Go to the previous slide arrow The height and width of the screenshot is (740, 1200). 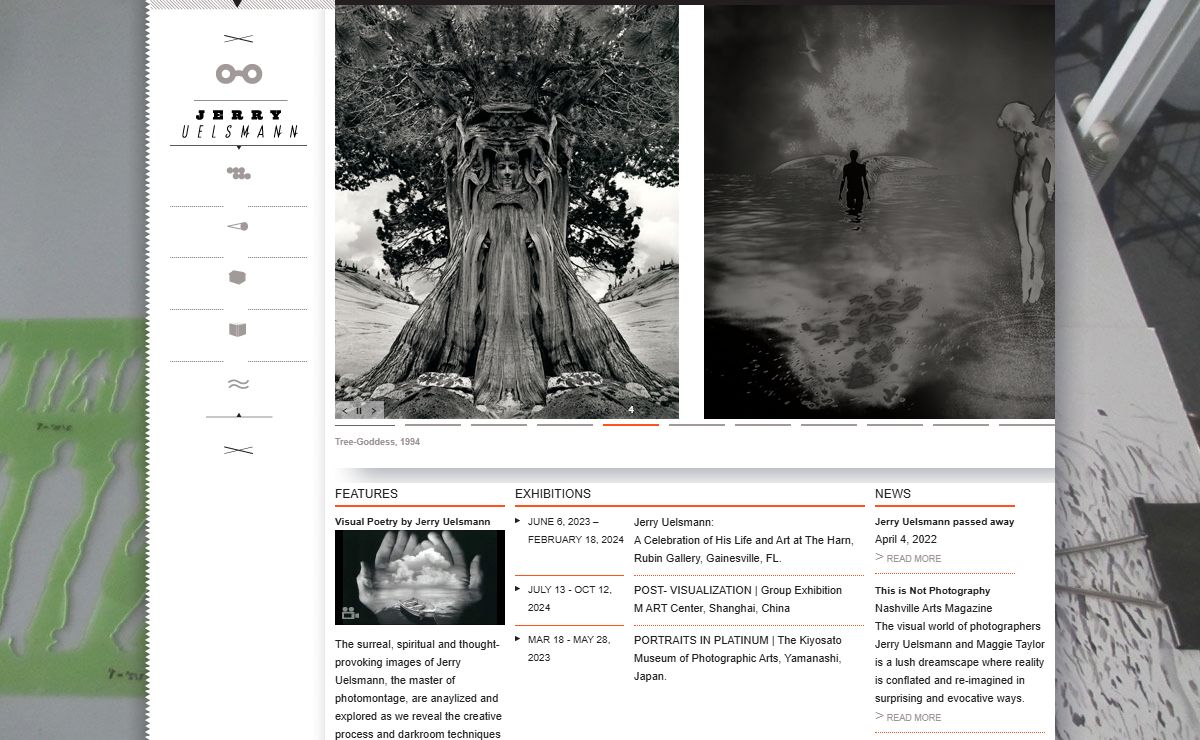pyautogui.click(x=345, y=410)
